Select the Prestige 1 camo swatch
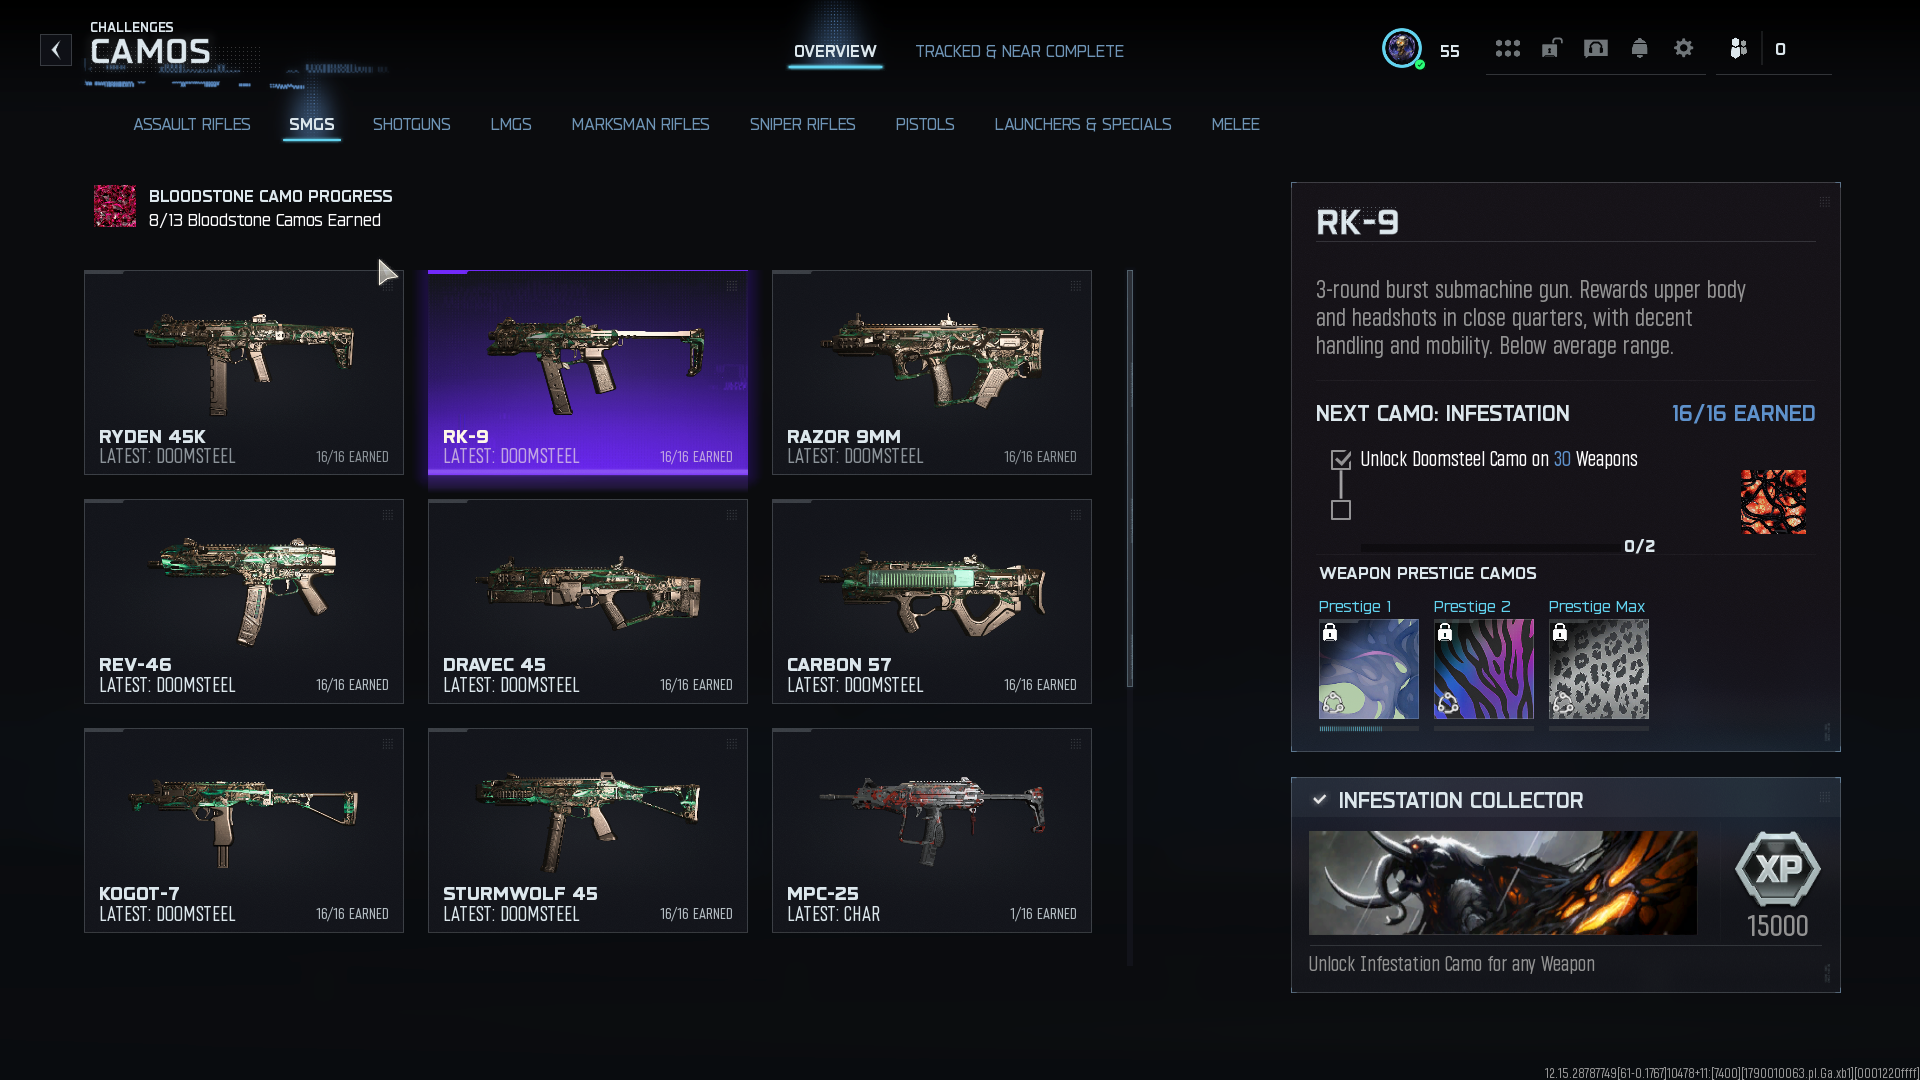1920x1080 pixels. point(1368,669)
